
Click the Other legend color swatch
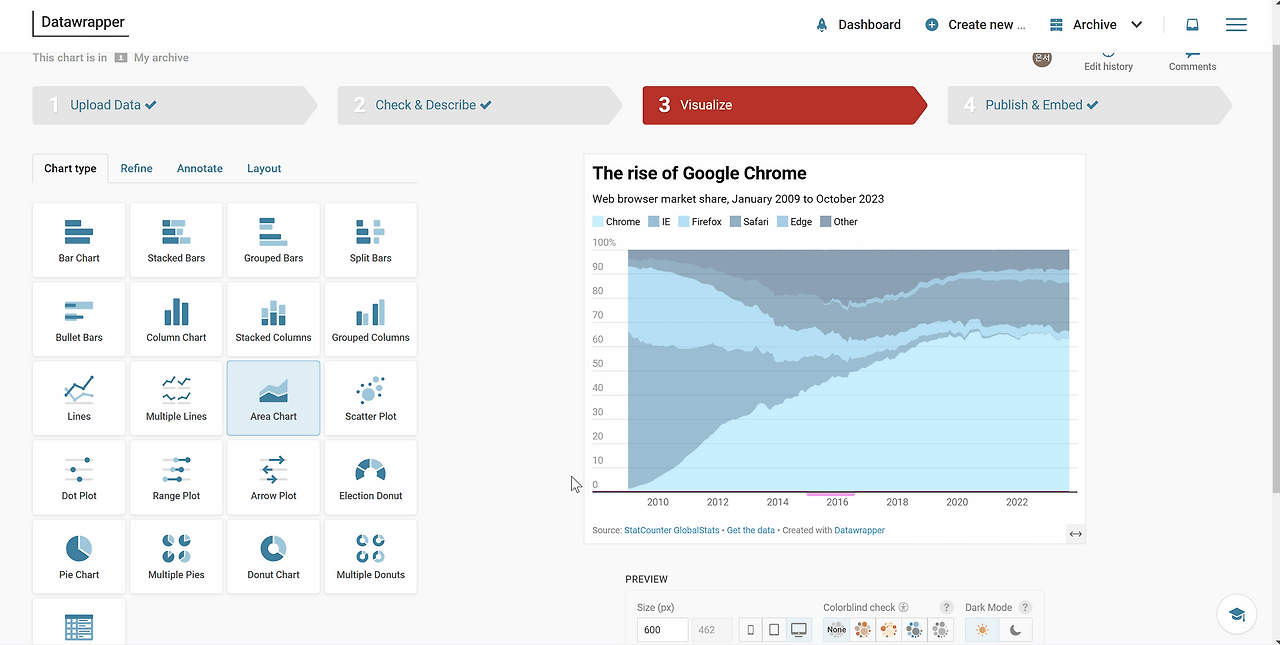[825, 222]
